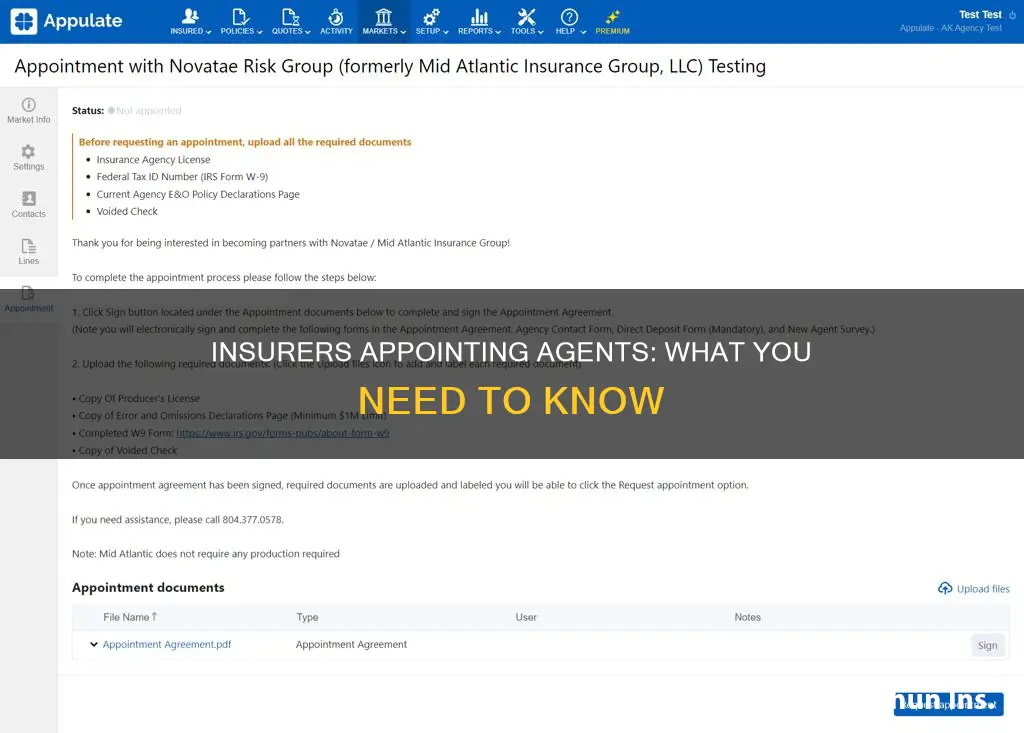The width and height of the screenshot is (1024, 733).
Task: Click the User column header
Action: (x=526, y=617)
